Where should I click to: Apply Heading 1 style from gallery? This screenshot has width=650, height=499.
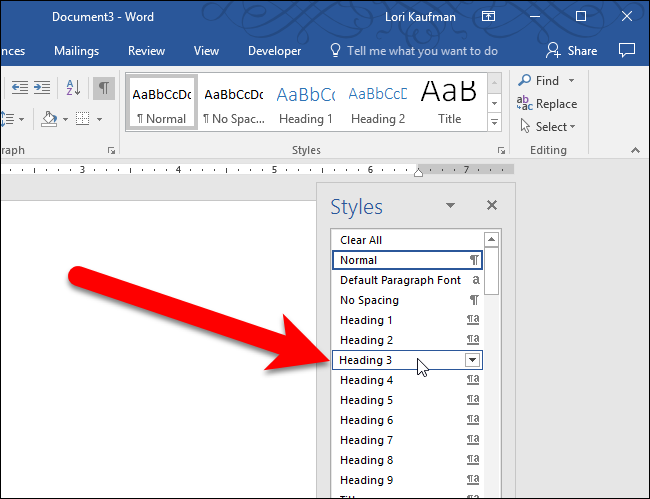coord(306,103)
